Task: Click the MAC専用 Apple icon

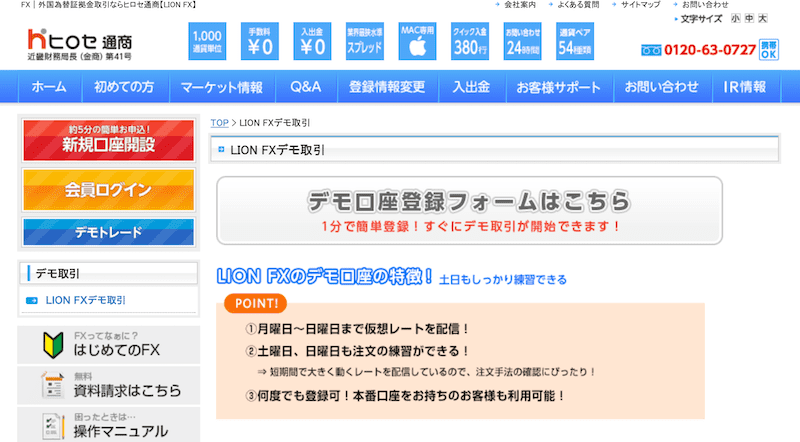Action: (417, 41)
